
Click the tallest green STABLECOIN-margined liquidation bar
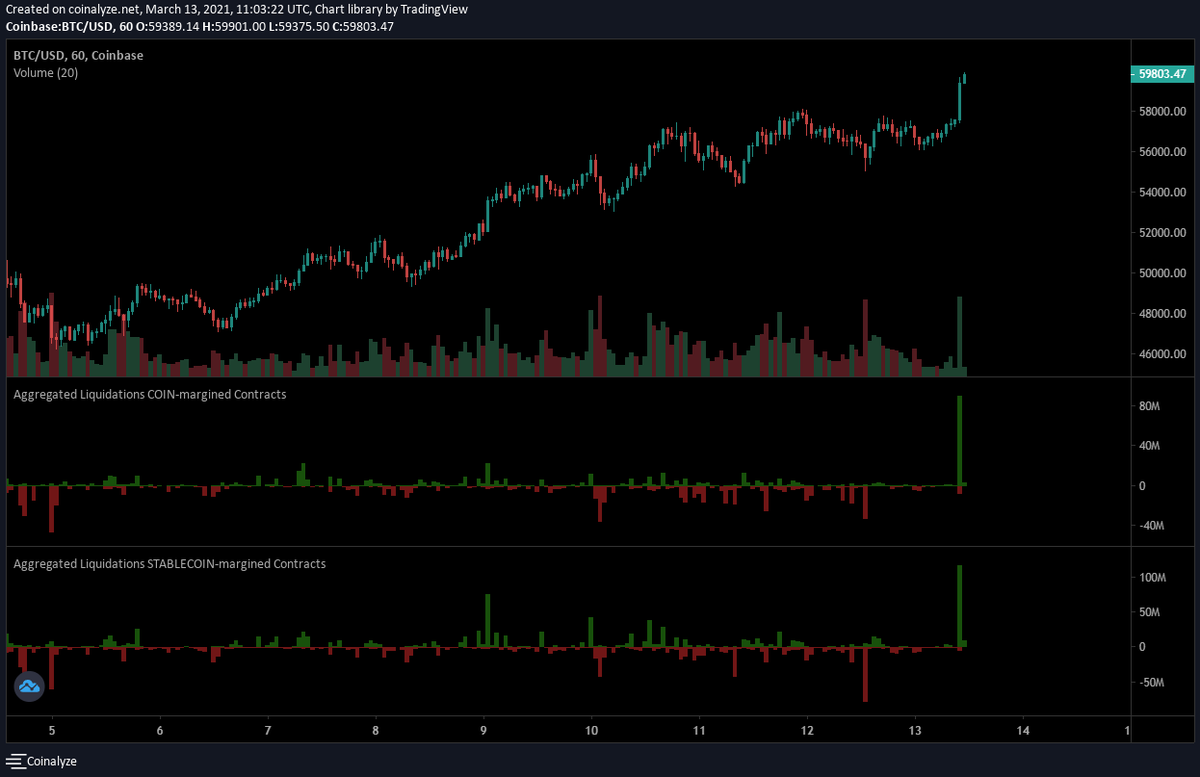959,606
